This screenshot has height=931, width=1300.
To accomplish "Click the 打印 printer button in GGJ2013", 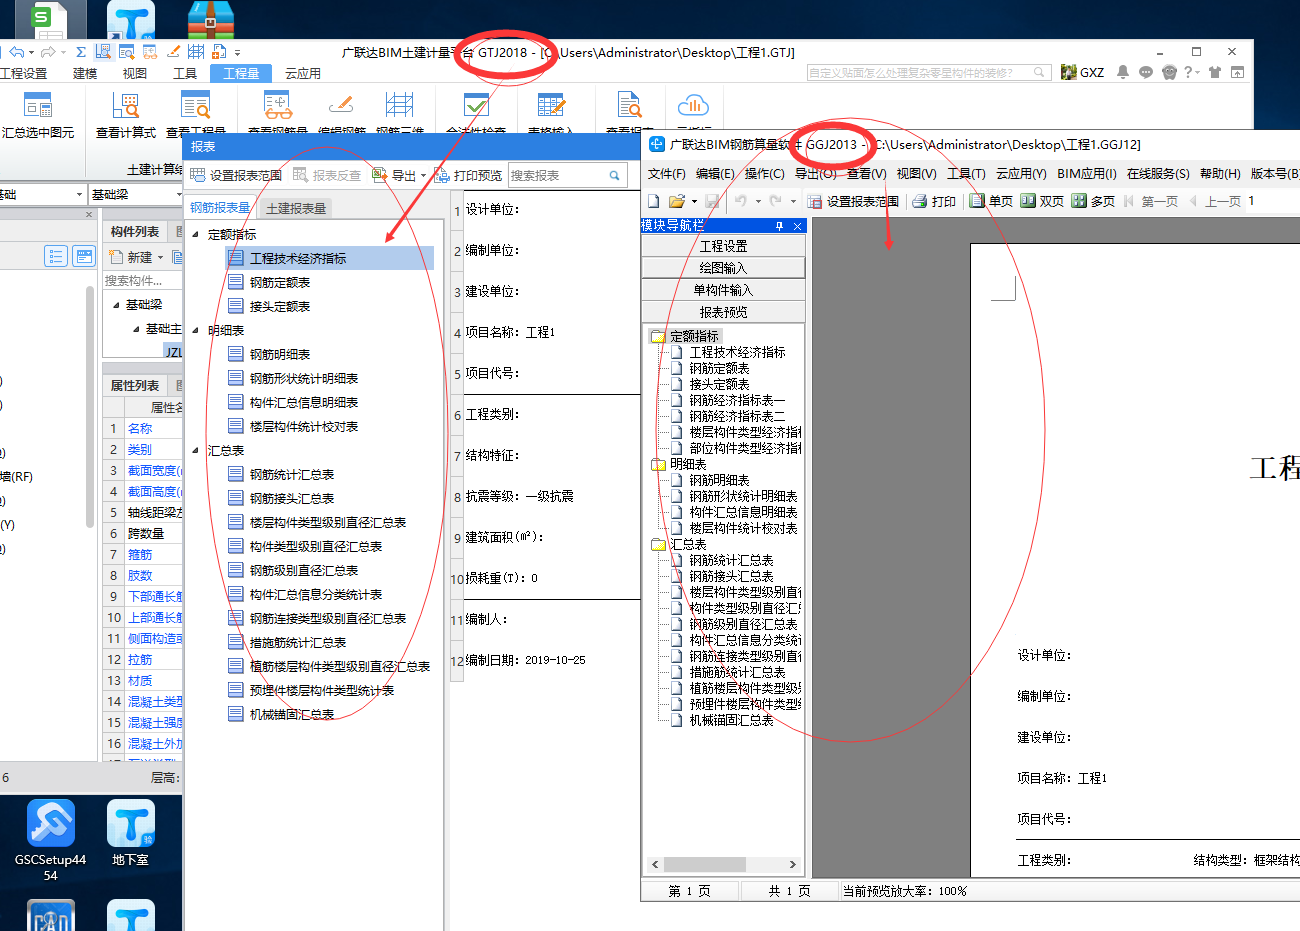I will click(934, 201).
